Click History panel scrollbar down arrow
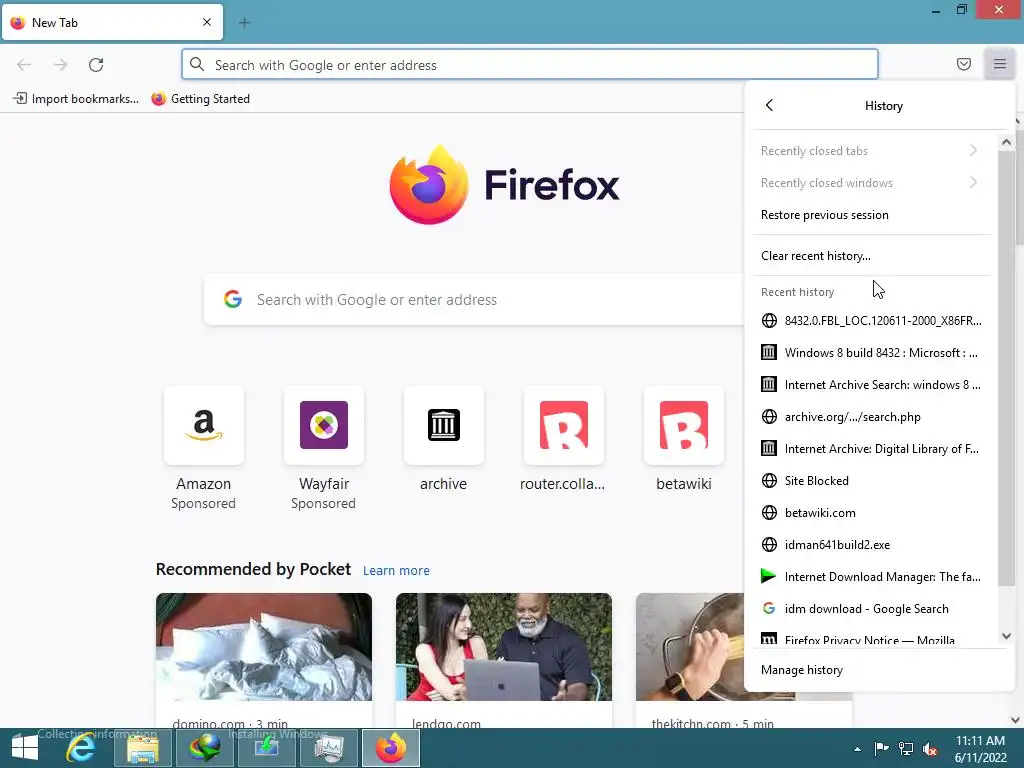Image resolution: width=1024 pixels, height=768 pixels. (1006, 635)
